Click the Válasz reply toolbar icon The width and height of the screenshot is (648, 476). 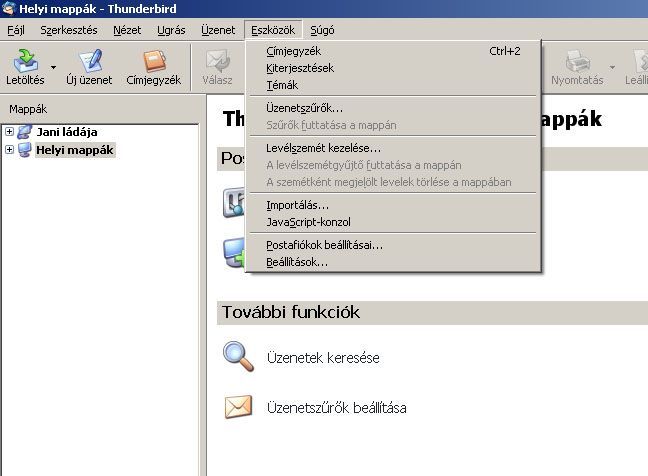coord(218,61)
